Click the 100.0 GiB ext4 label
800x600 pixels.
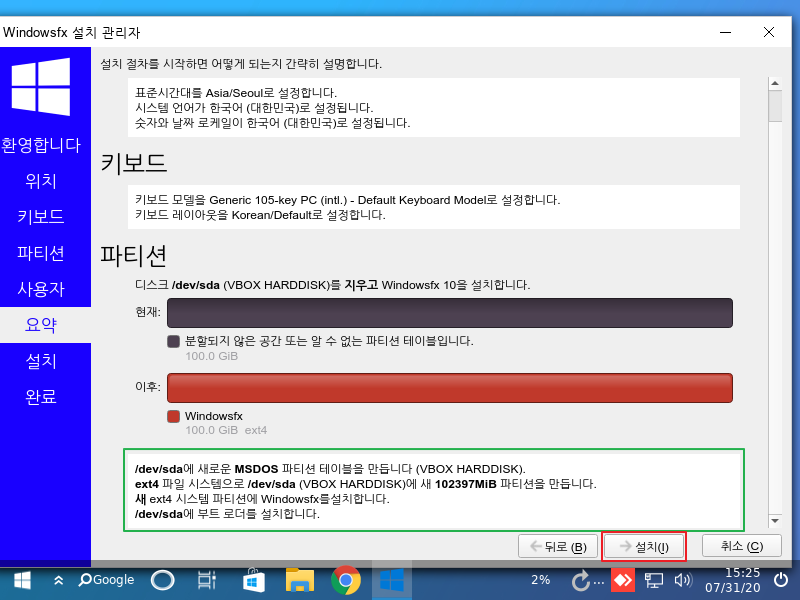[x=226, y=430]
